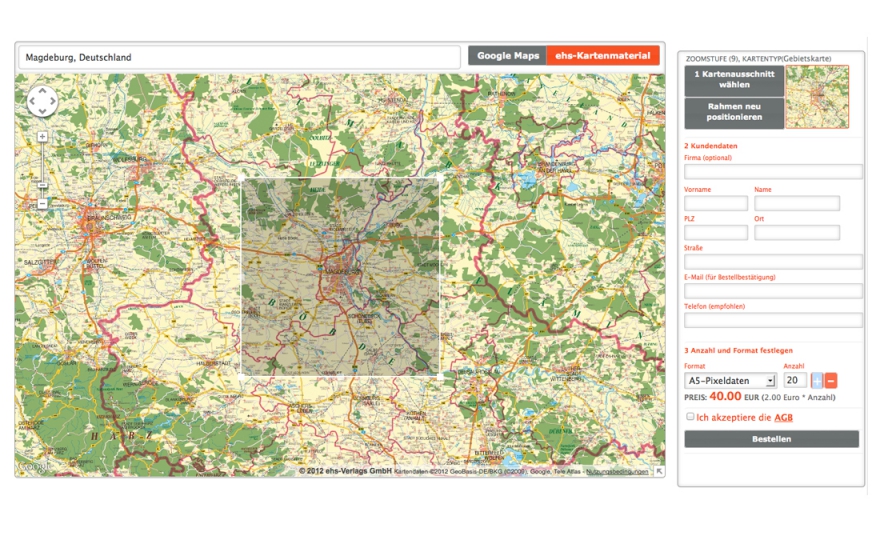Click the '3 Anzahl und Format festlegen' heading
The height and width of the screenshot is (560, 880).
pos(739,350)
